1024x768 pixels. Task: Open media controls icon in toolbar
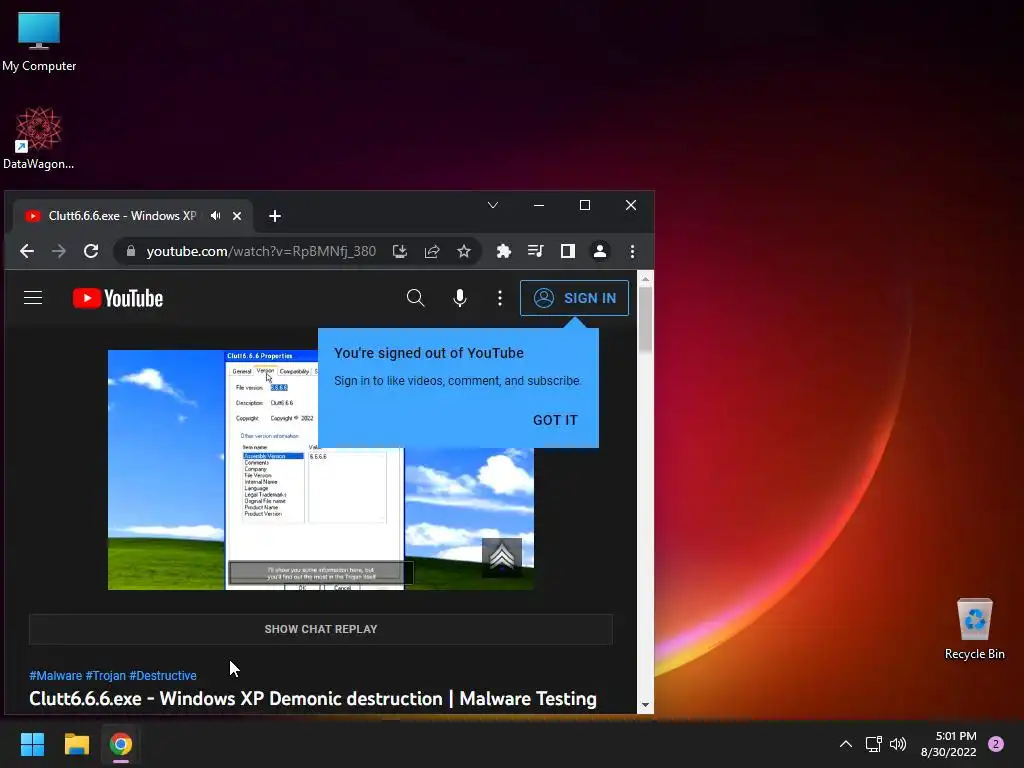(536, 251)
